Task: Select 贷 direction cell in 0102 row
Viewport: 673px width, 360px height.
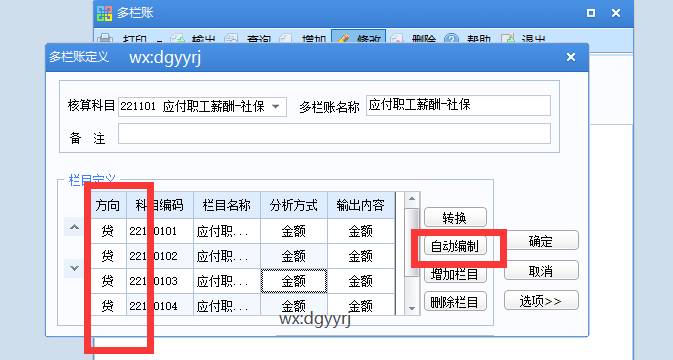Action: 108,256
